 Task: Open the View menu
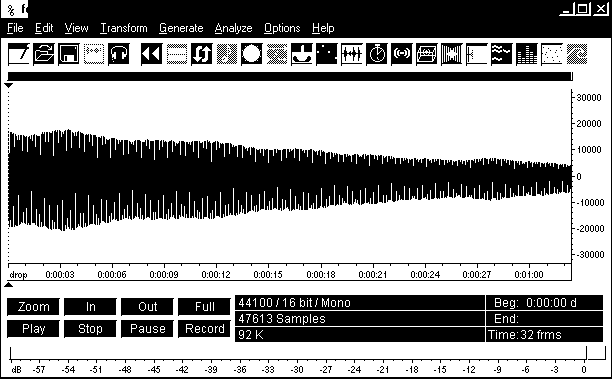tap(76, 28)
